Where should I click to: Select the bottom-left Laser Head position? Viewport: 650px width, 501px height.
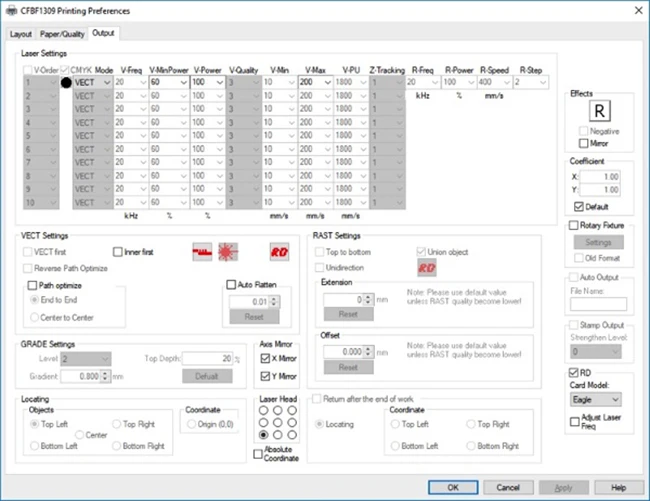(x=263, y=435)
